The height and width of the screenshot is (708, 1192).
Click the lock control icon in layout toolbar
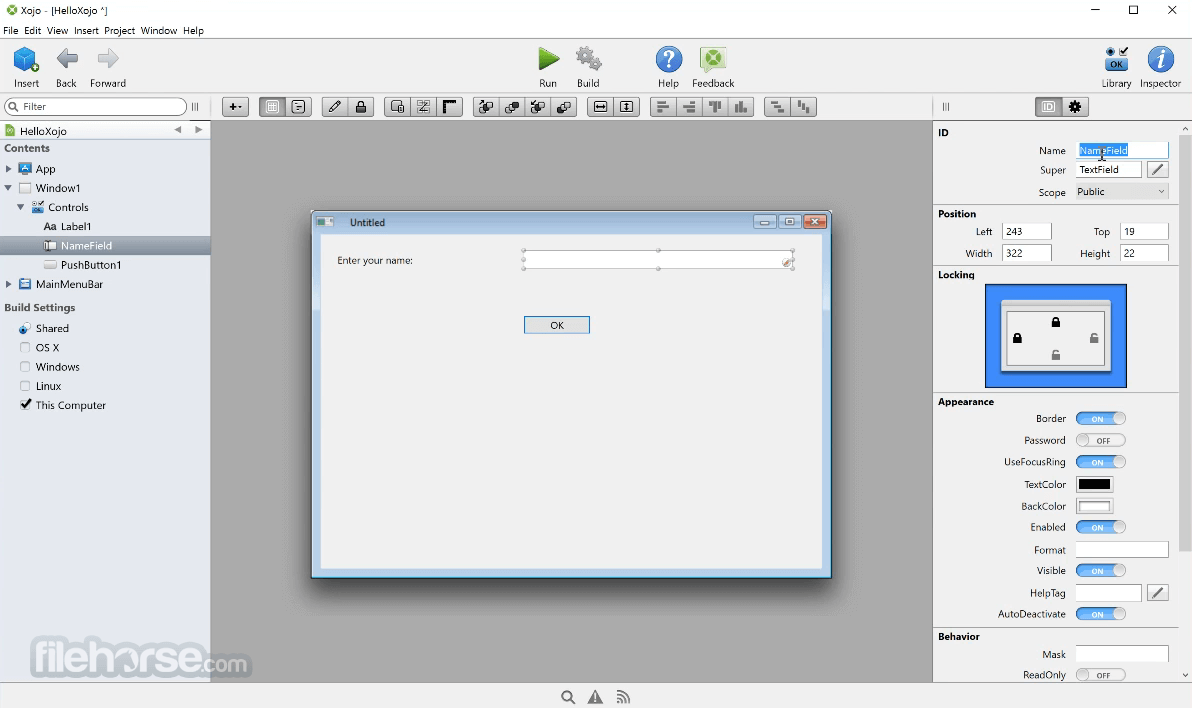[361, 107]
